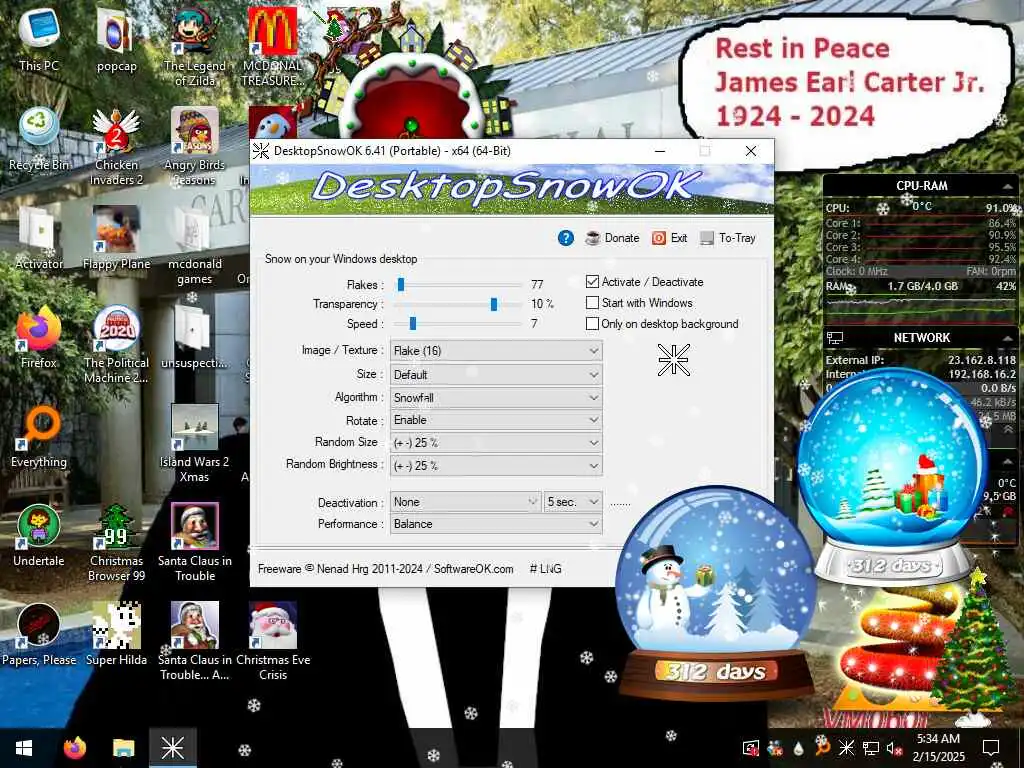The image size is (1024, 768).
Task: Open the blue help question mark icon
Action: pos(566,238)
